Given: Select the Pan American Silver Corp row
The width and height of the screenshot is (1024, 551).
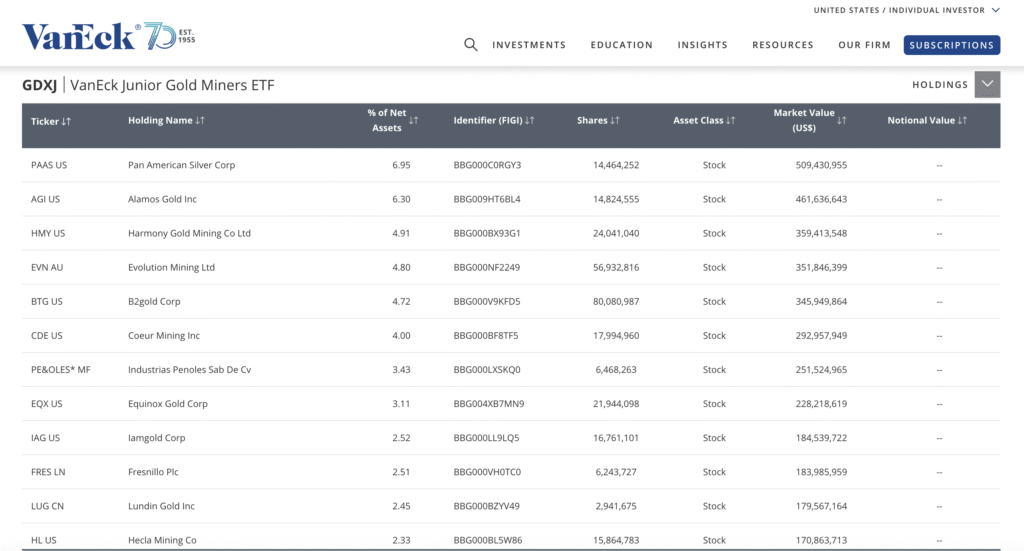Looking at the screenshot, I should (x=181, y=165).
